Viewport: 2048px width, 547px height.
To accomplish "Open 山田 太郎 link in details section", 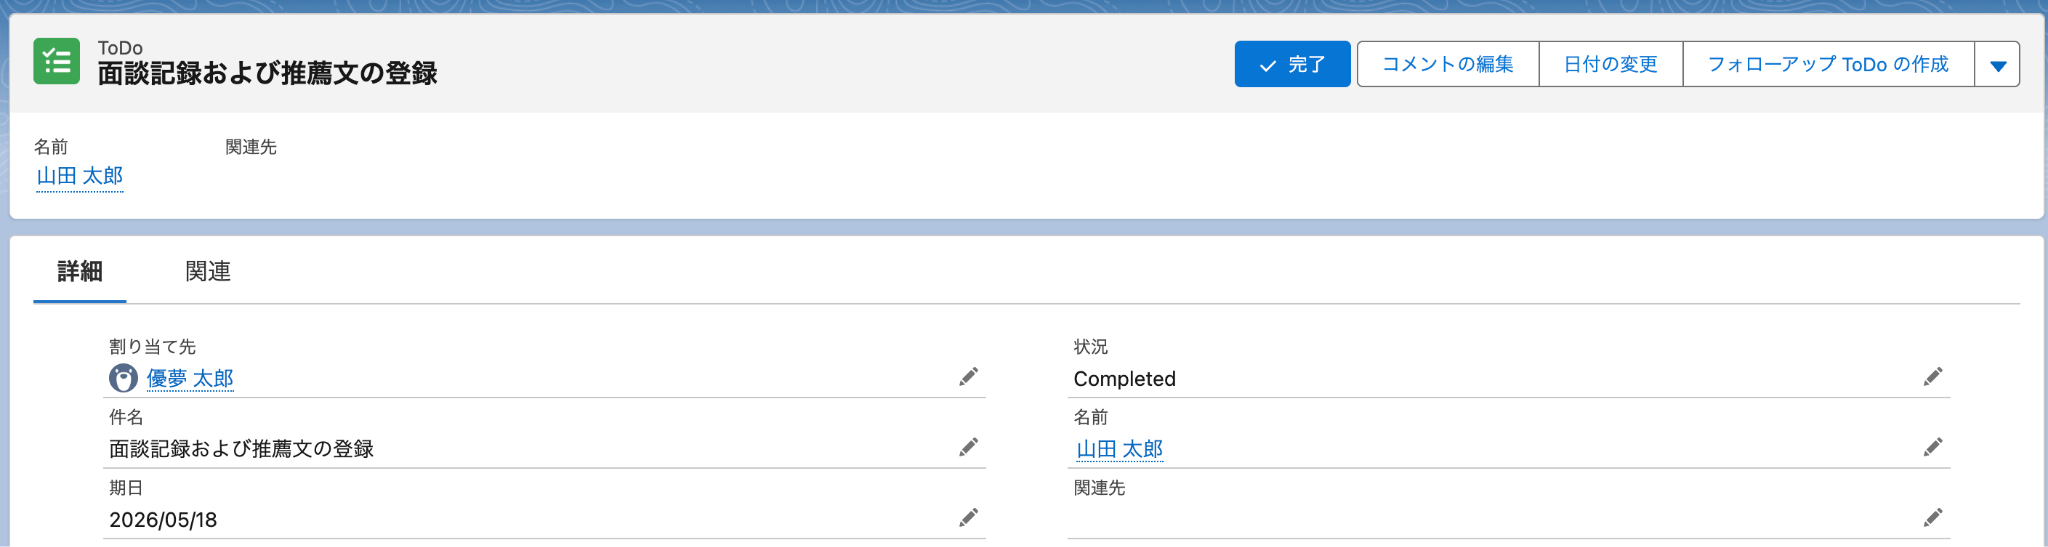I will (x=1120, y=449).
